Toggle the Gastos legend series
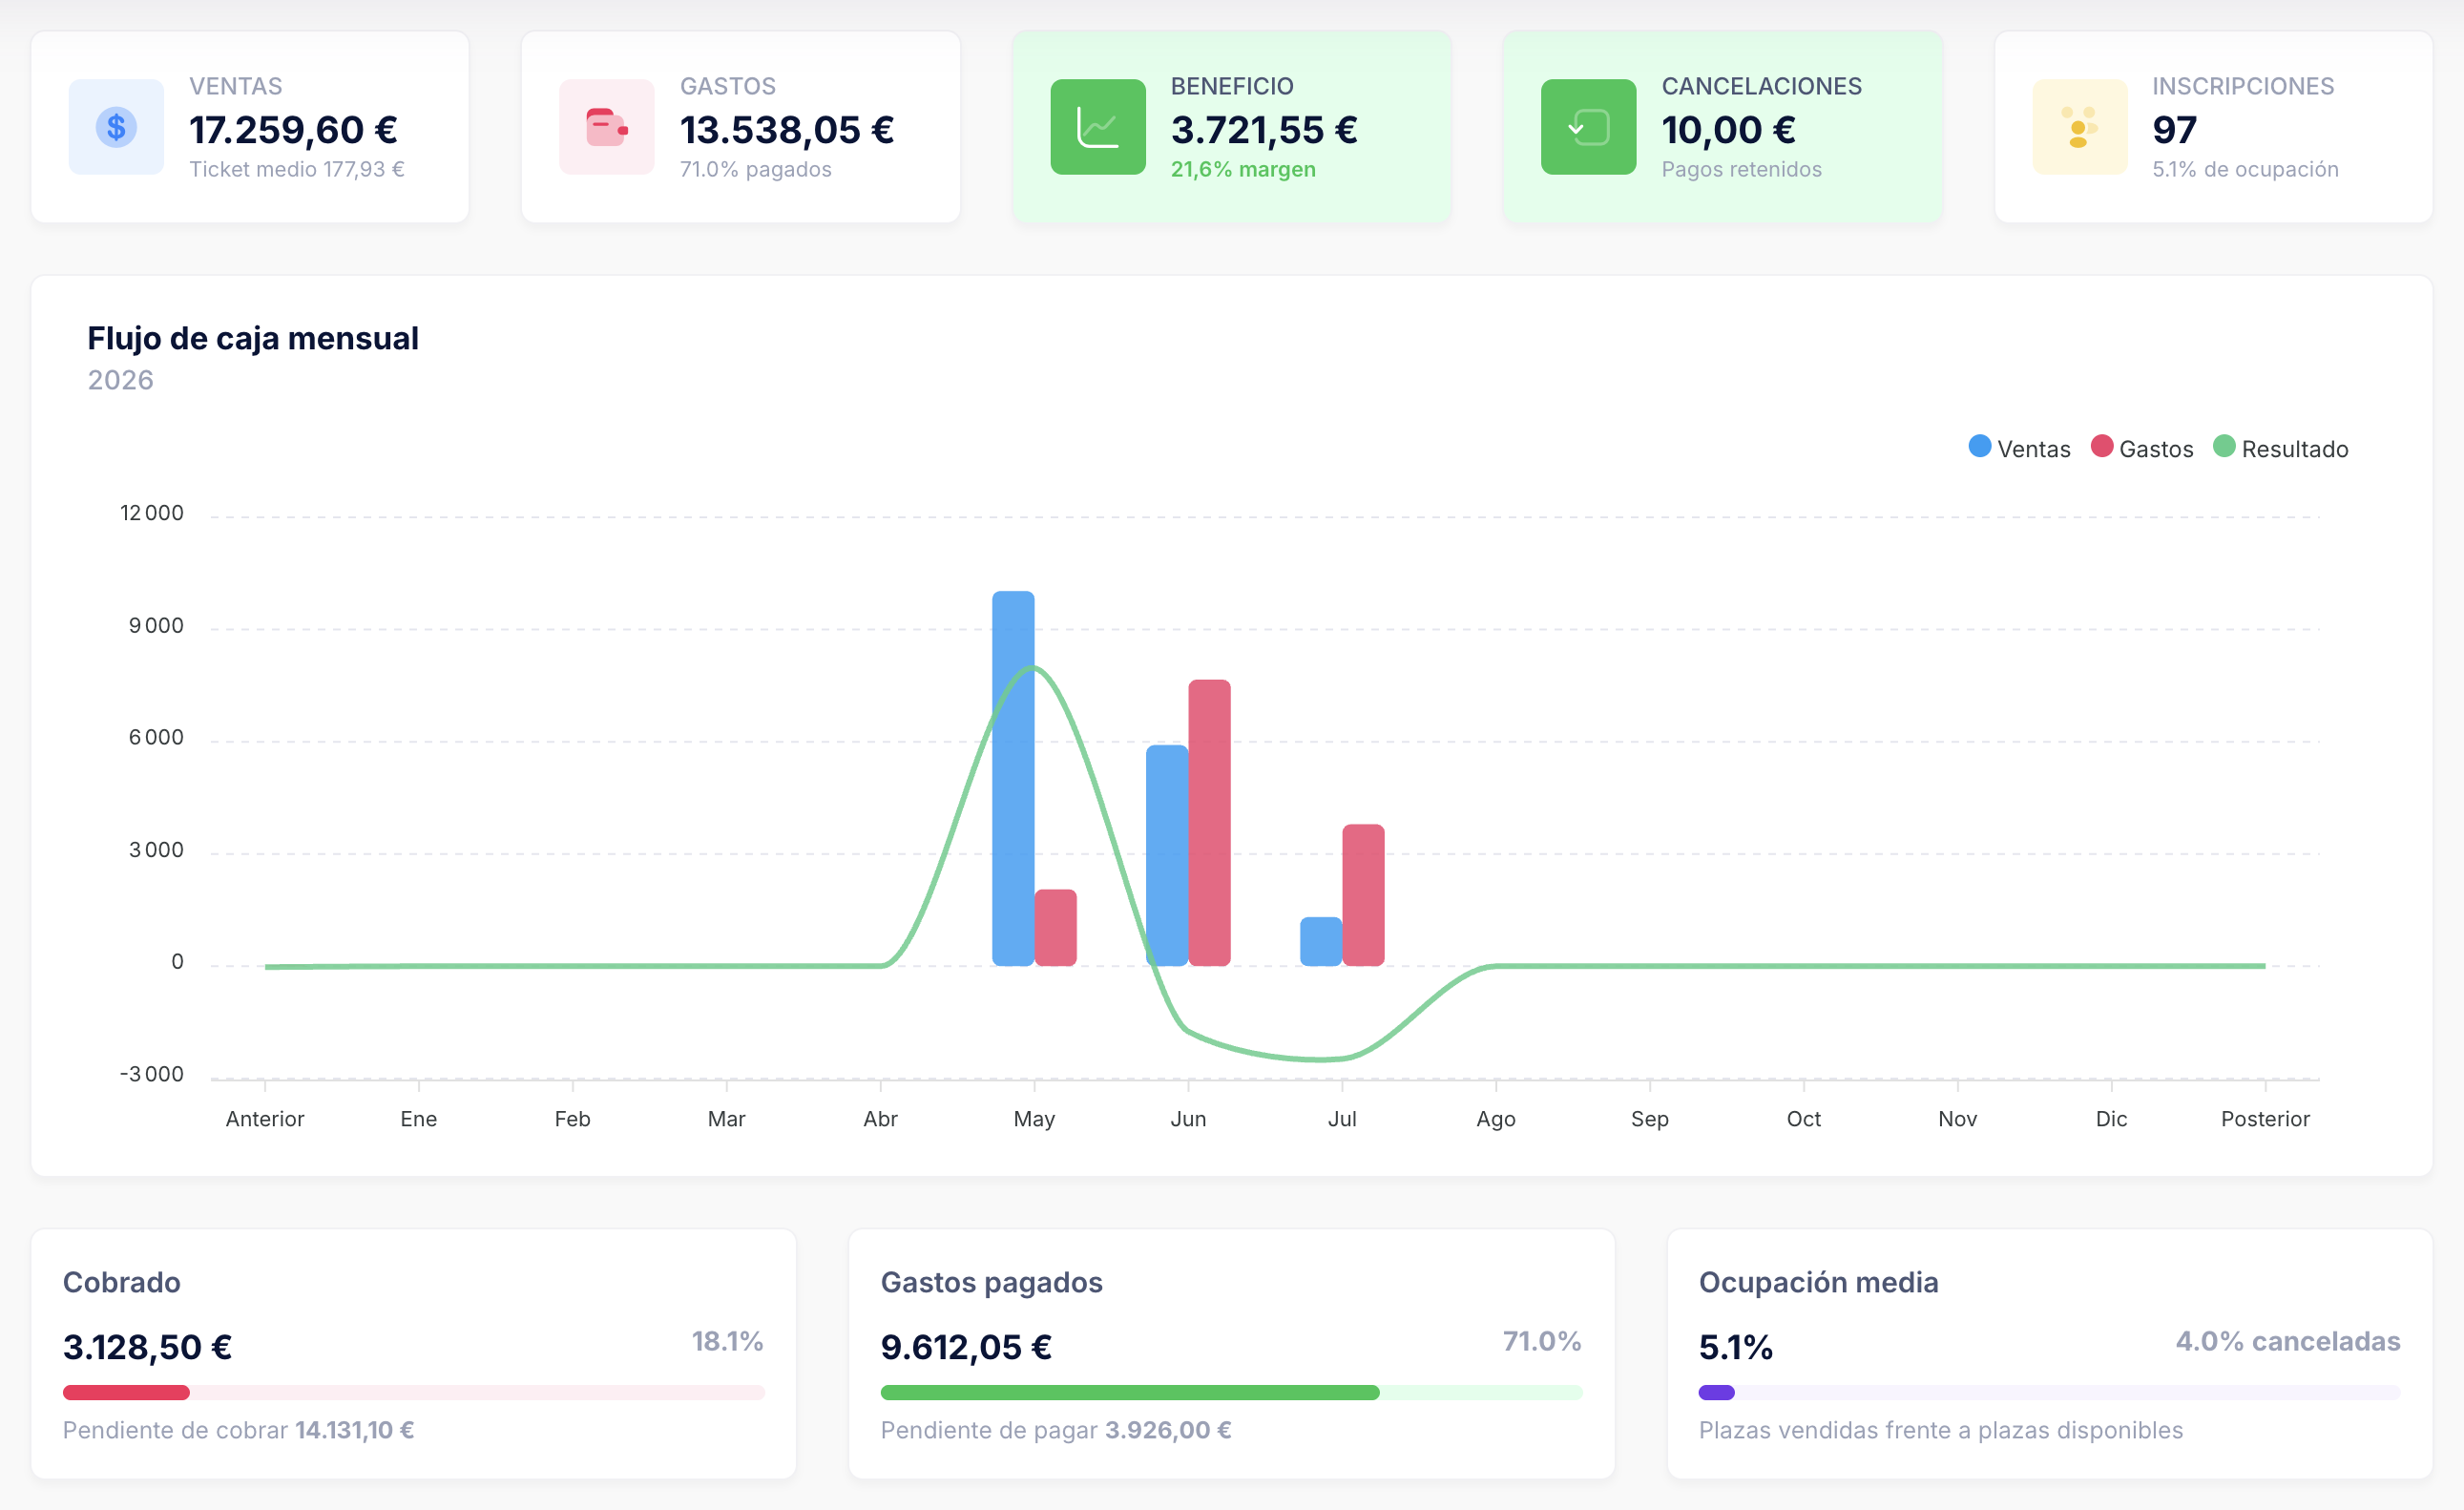2464x1510 pixels. coord(2142,448)
